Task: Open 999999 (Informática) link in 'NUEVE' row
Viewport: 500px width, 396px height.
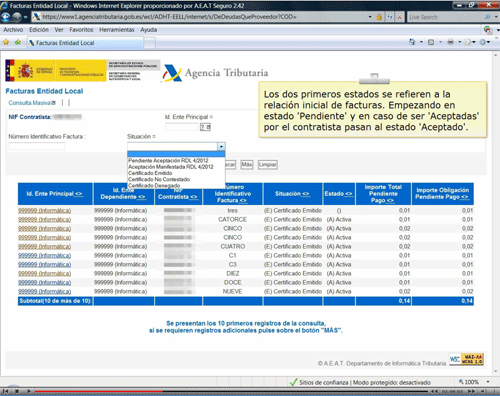Action: click(44, 292)
